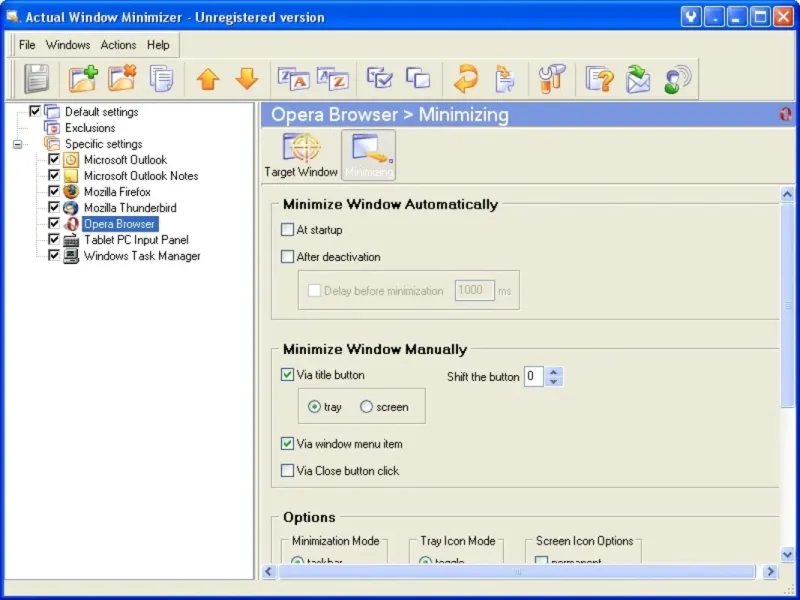800x600 pixels.
Task: Click the Save floppy disk toolbar icon
Action: coord(37,79)
